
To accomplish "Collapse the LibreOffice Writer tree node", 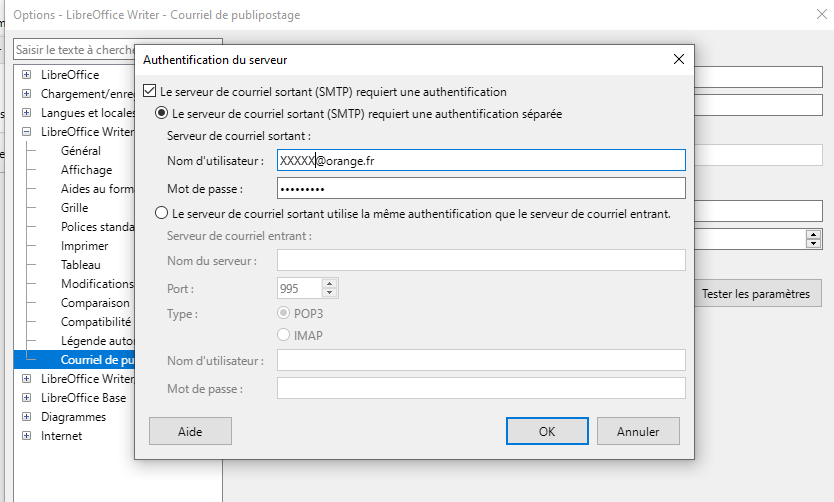I will pos(27,131).
